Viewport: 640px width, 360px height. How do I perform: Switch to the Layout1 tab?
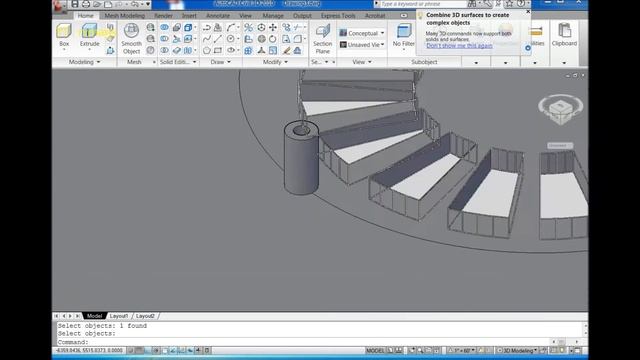tap(119, 316)
